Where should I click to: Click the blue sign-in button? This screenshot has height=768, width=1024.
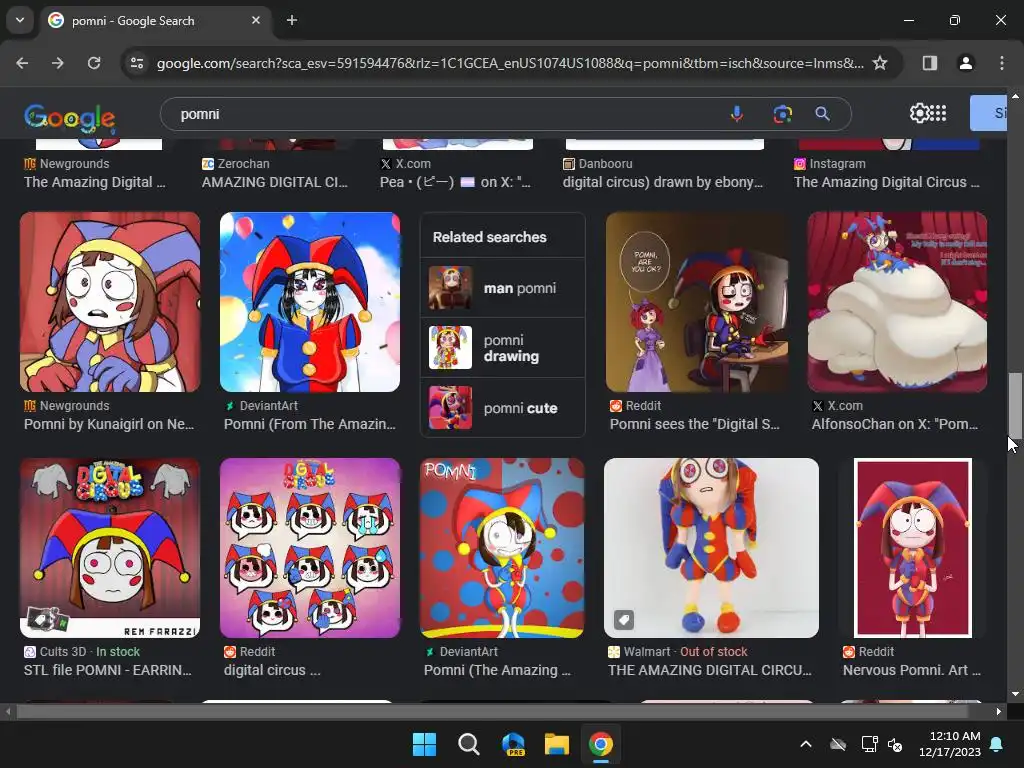click(x=989, y=113)
